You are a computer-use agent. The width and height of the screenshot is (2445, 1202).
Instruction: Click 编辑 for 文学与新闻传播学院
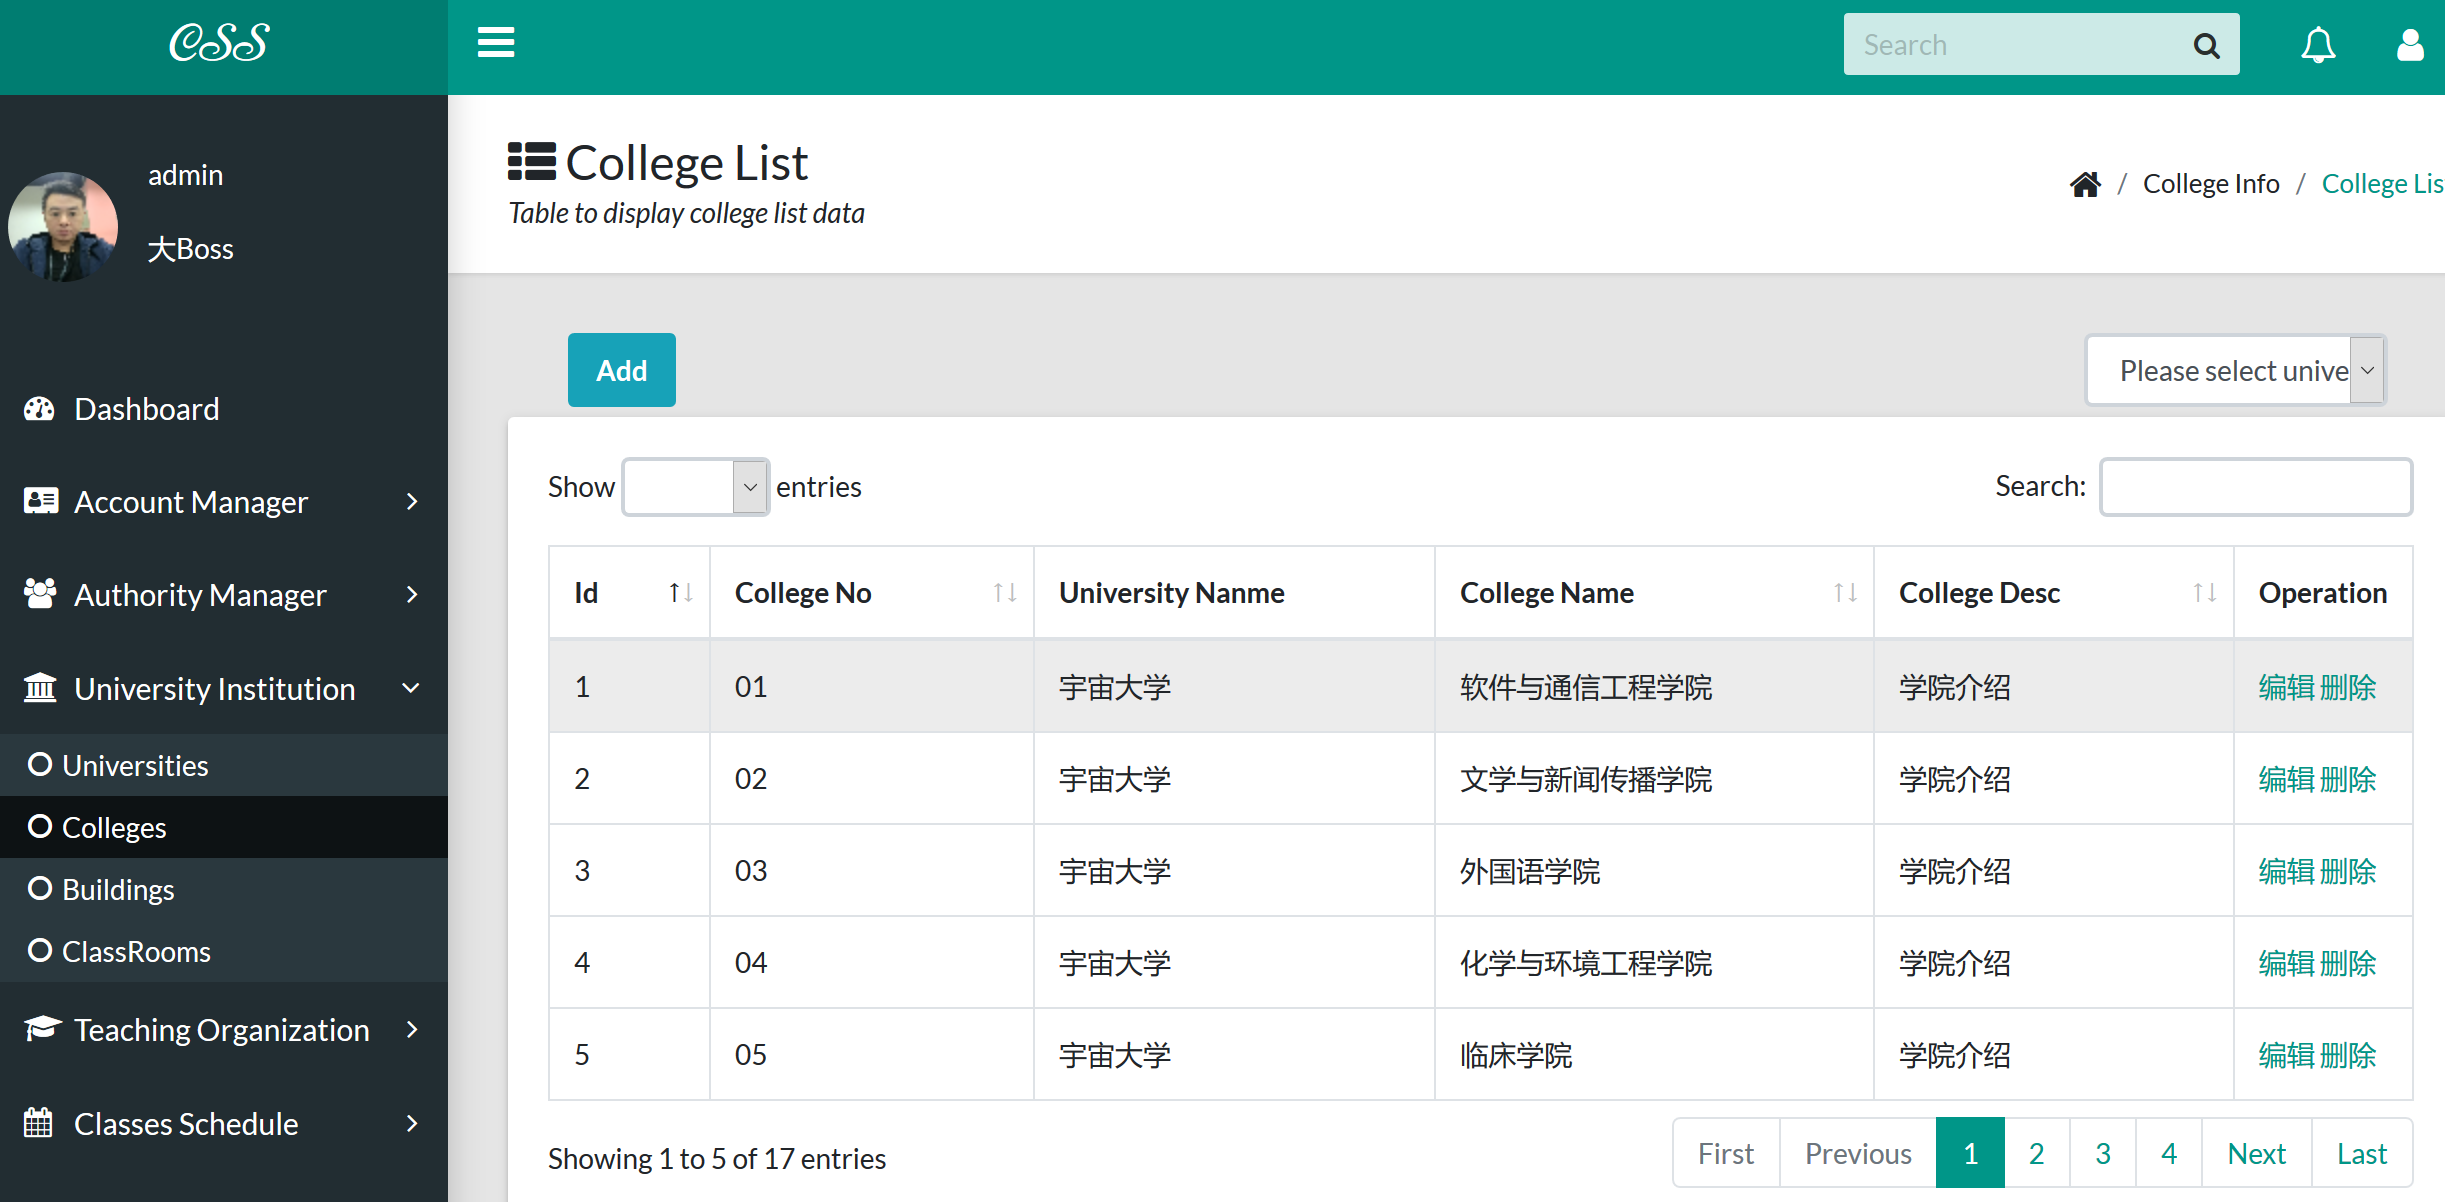pyautogui.click(x=2286, y=779)
